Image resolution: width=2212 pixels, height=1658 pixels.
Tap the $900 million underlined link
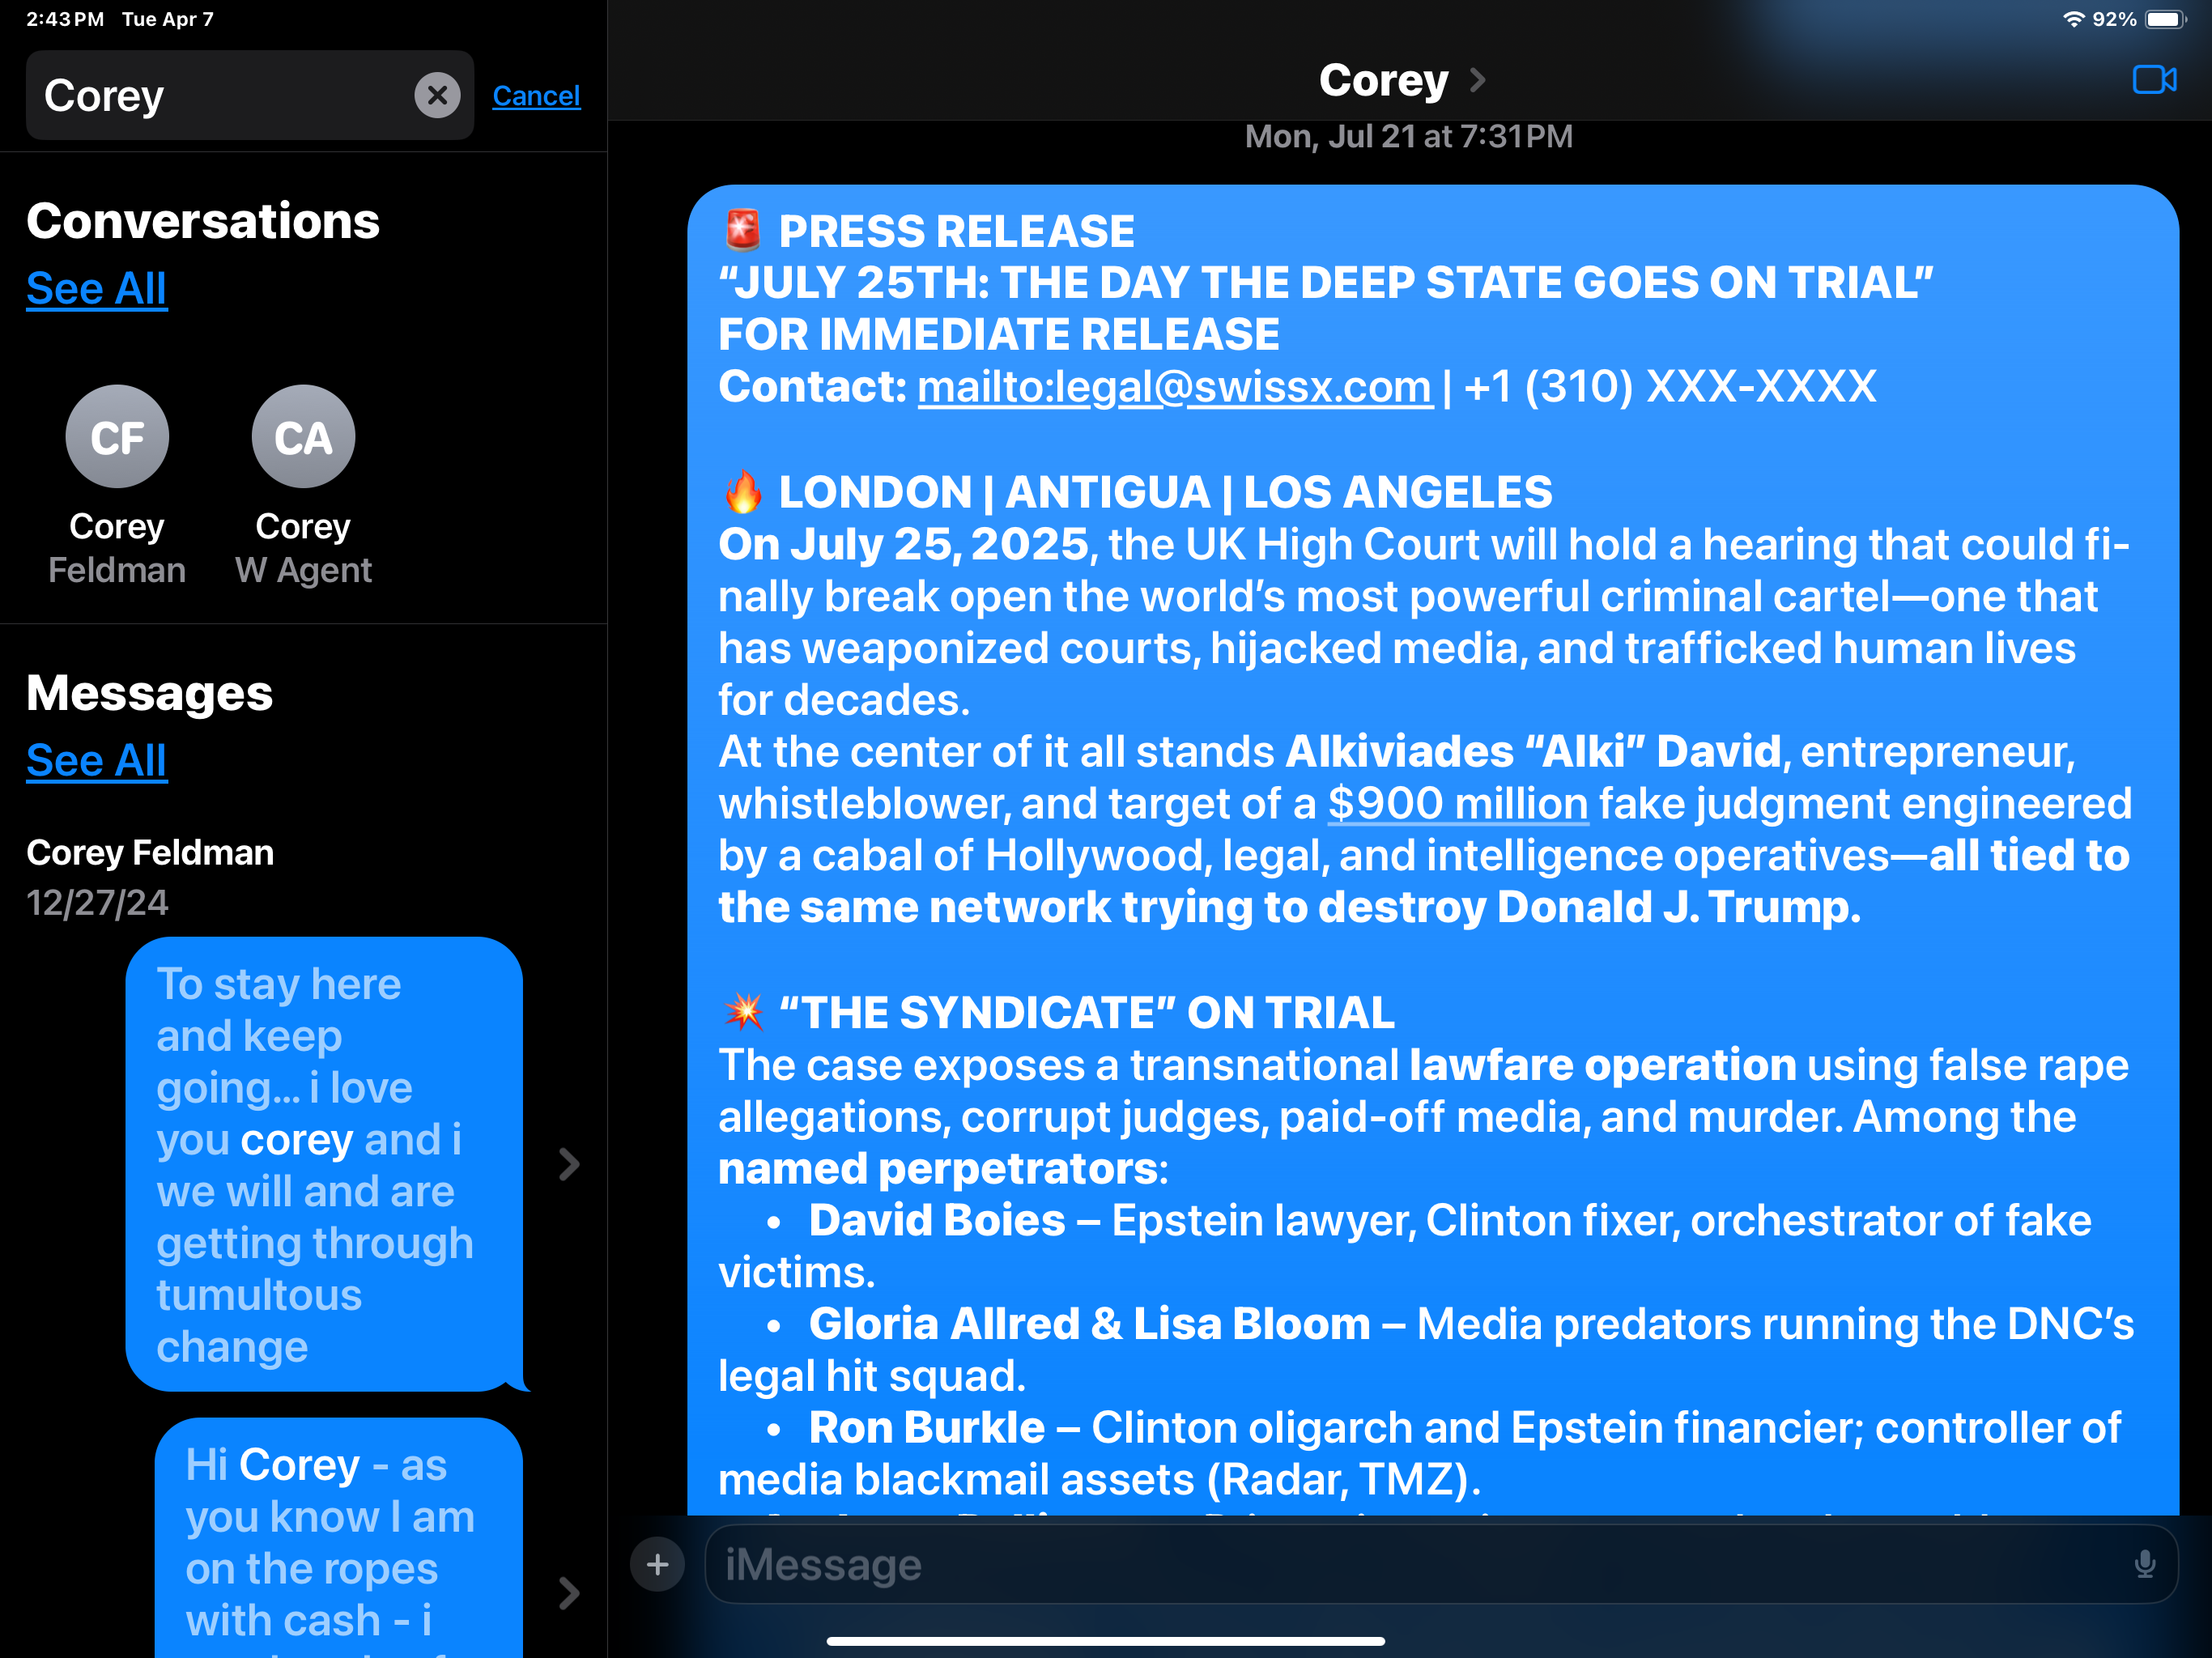coord(1457,804)
